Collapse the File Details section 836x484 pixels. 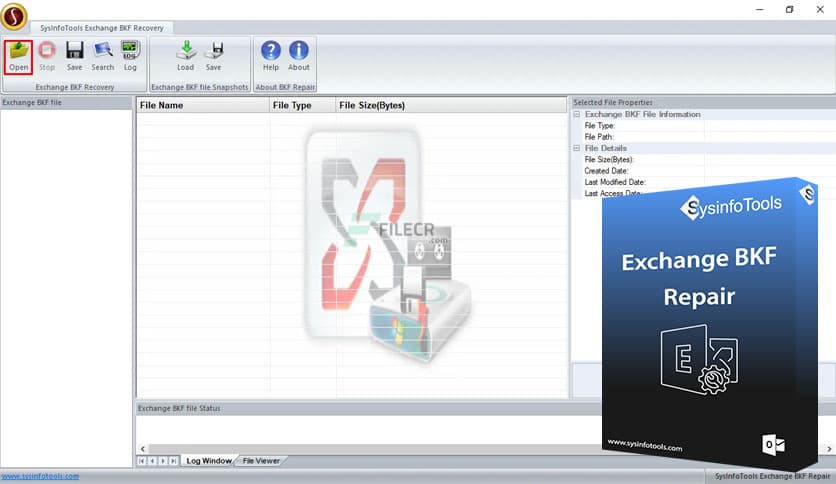(576, 148)
